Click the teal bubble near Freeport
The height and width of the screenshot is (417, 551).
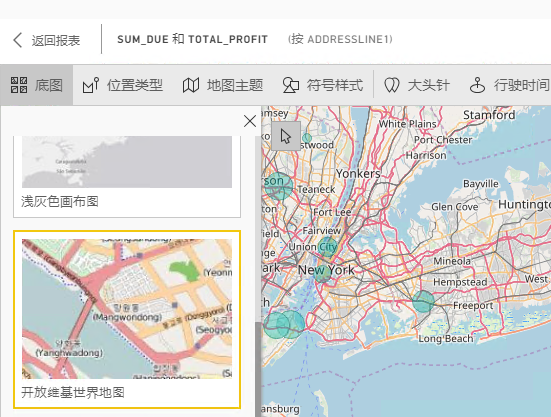tap(423, 301)
